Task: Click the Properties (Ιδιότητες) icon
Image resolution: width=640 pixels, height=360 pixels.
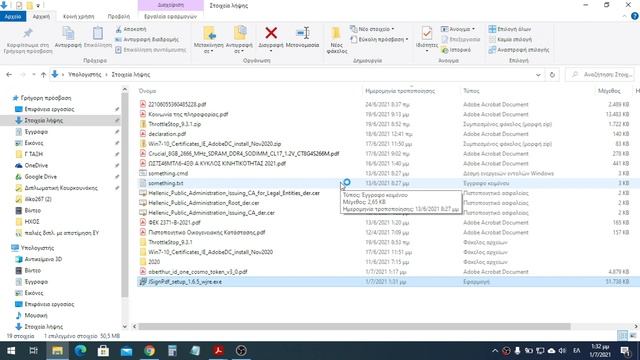Action: [x=427, y=33]
